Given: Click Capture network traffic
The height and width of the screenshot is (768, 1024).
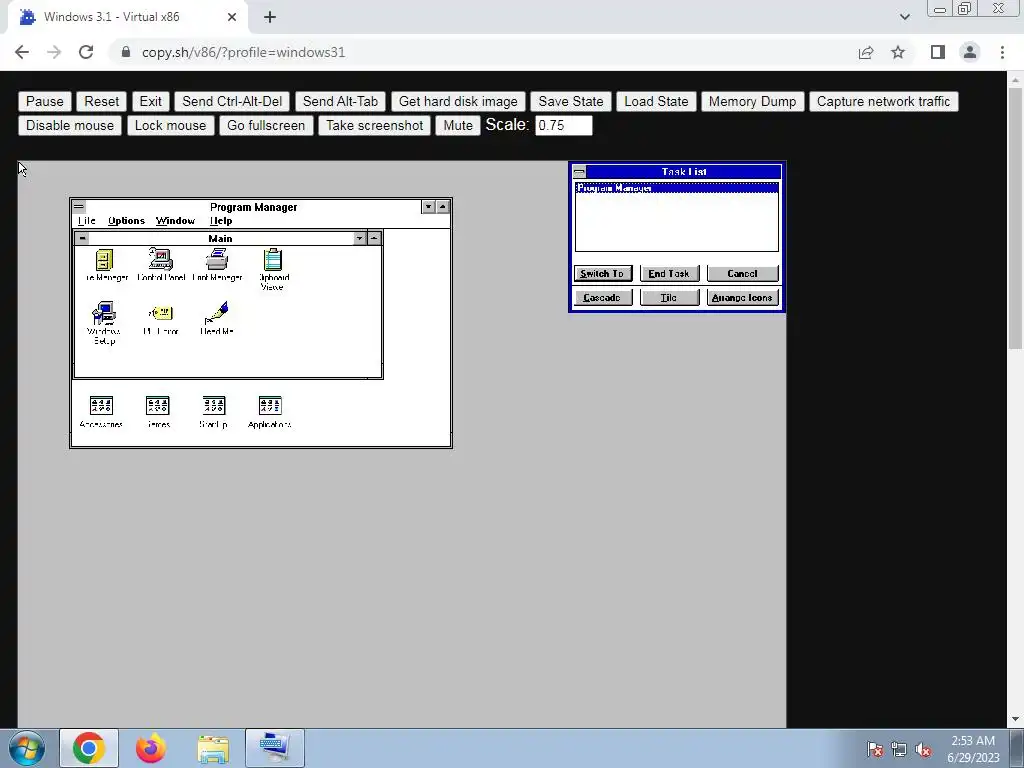Looking at the screenshot, I should pos(884,101).
